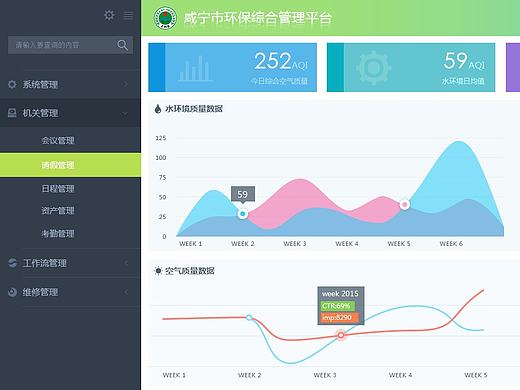Select the blue data point at WEEK 2
The height and width of the screenshot is (390, 520).
click(243, 214)
